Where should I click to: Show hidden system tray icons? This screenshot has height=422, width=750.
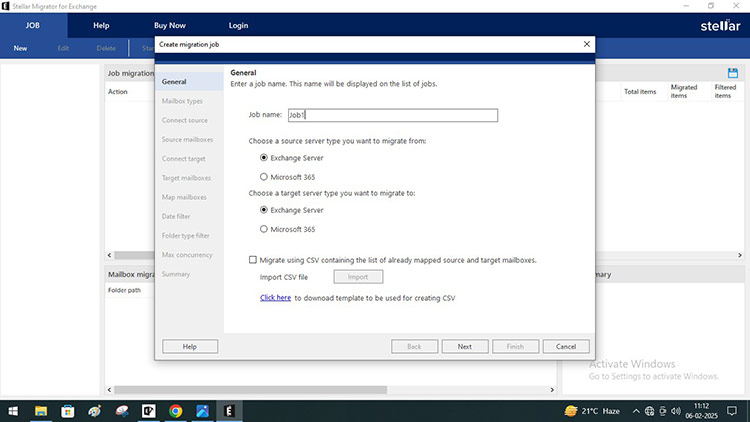pos(636,410)
